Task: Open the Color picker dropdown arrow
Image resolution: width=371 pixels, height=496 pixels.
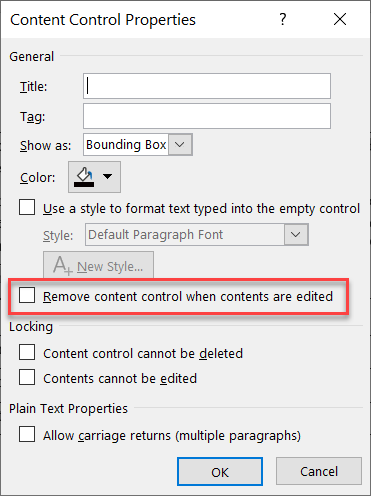Action: (x=107, y=176)
